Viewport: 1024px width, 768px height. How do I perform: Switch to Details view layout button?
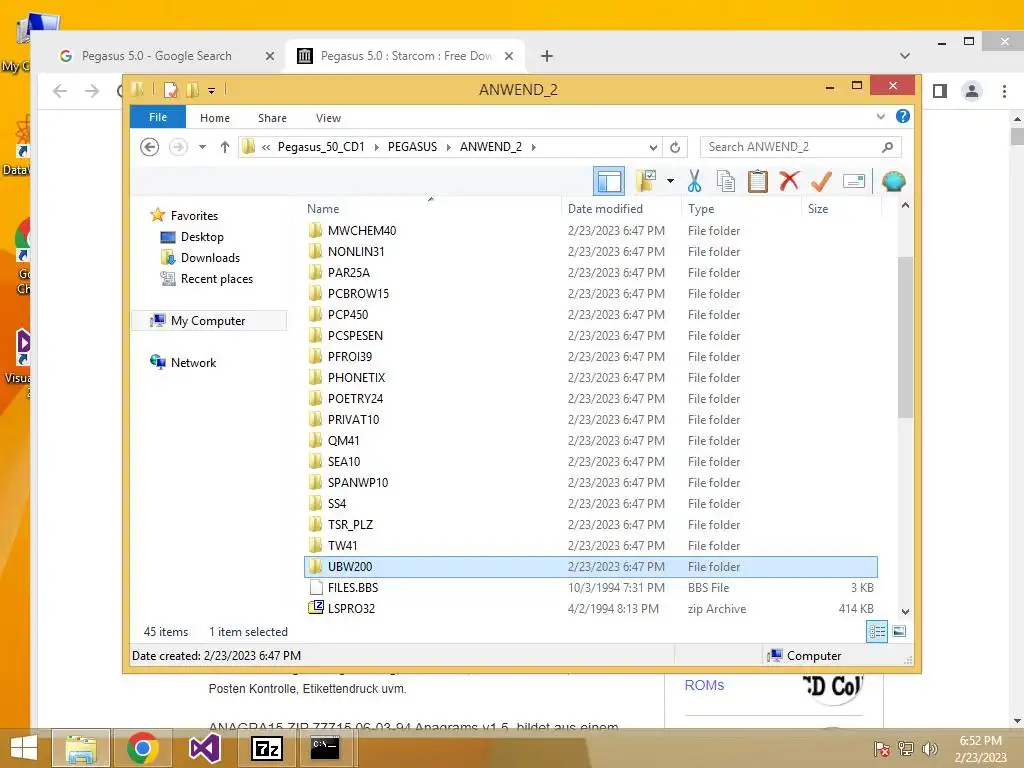(877, 632)
